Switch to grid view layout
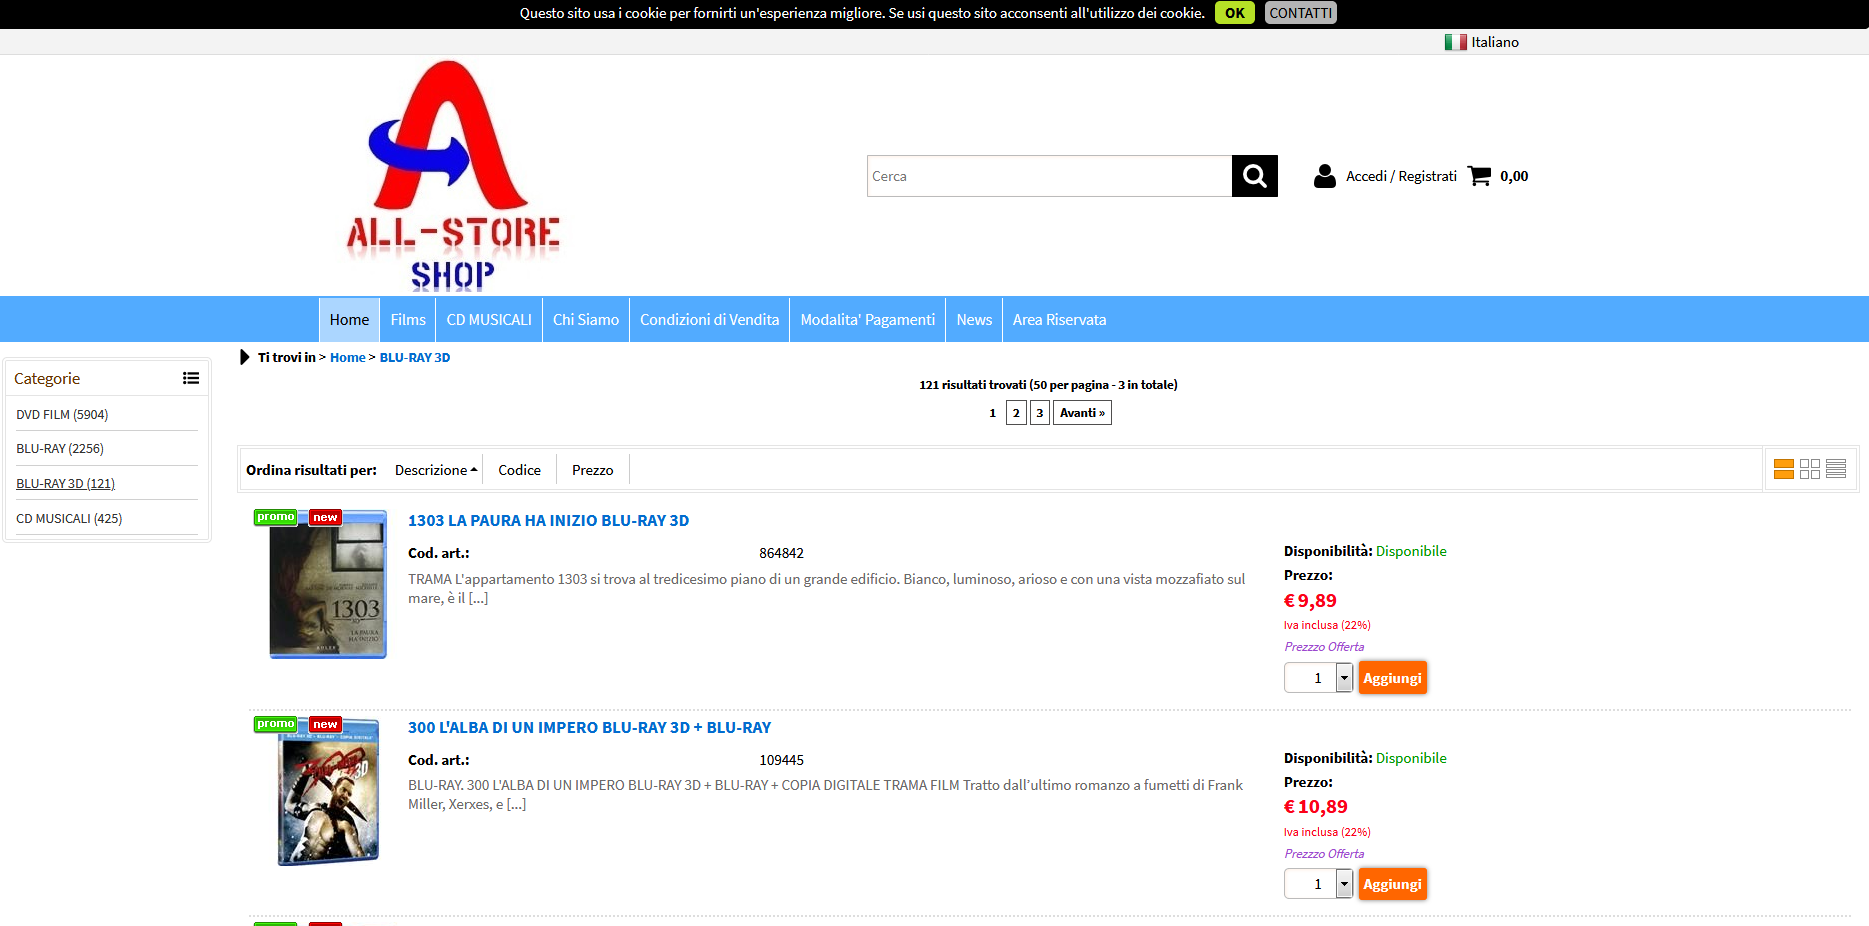The height and width of the screenshot is (926, 1869). click(x=1810, y=469)
